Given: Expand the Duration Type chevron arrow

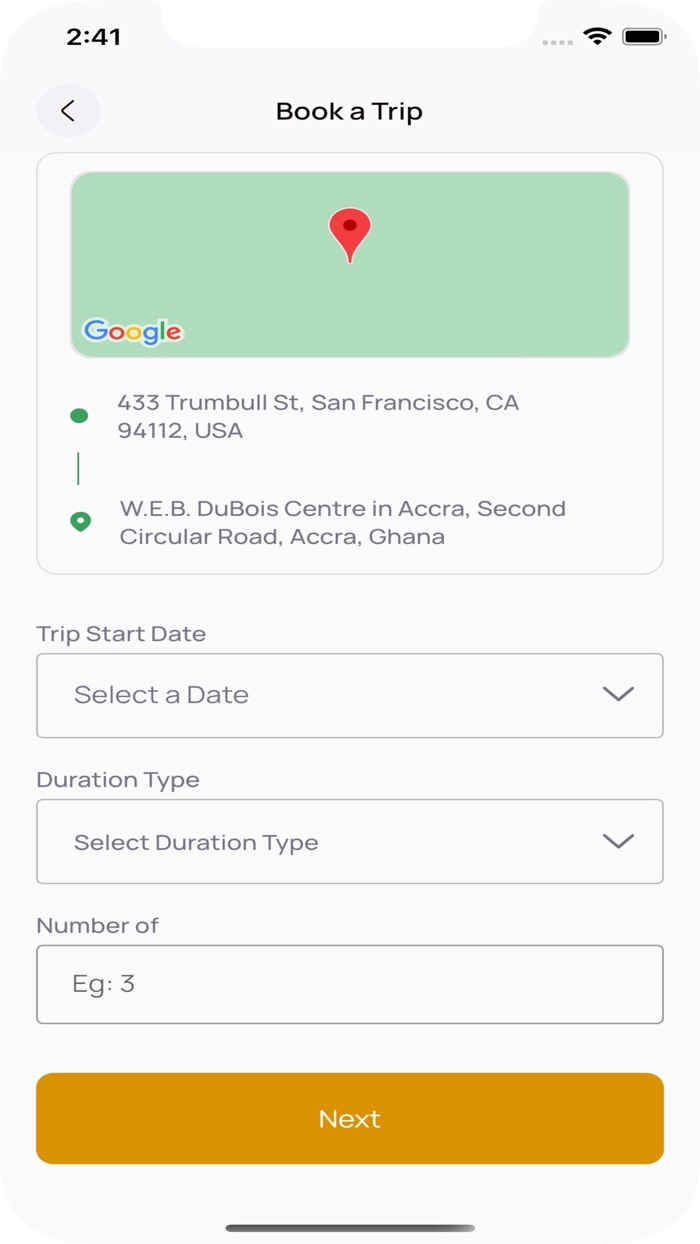Looking at the screenshot, I should click(x=618, y=841).
